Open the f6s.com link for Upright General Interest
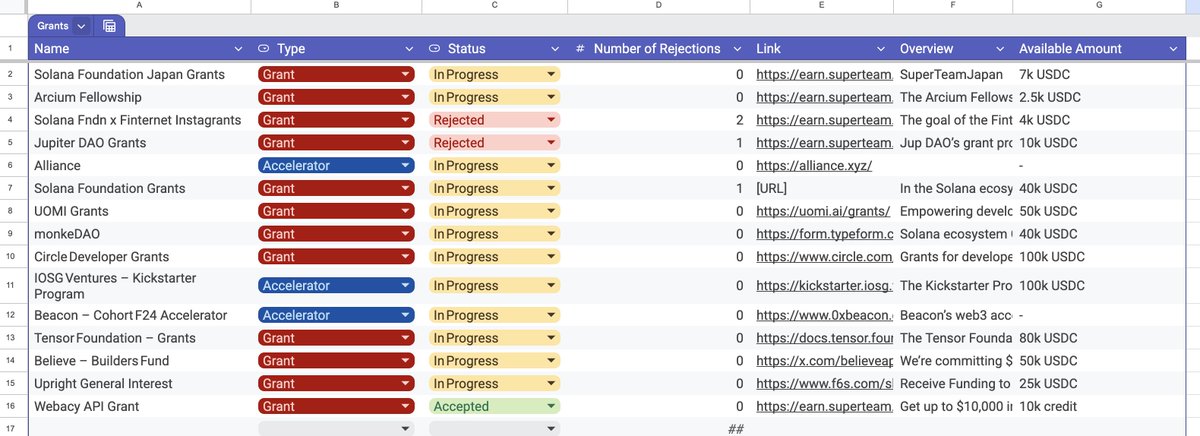This screenshot has width=1200, height=436. pyautogui.click(x=823, y=384)
